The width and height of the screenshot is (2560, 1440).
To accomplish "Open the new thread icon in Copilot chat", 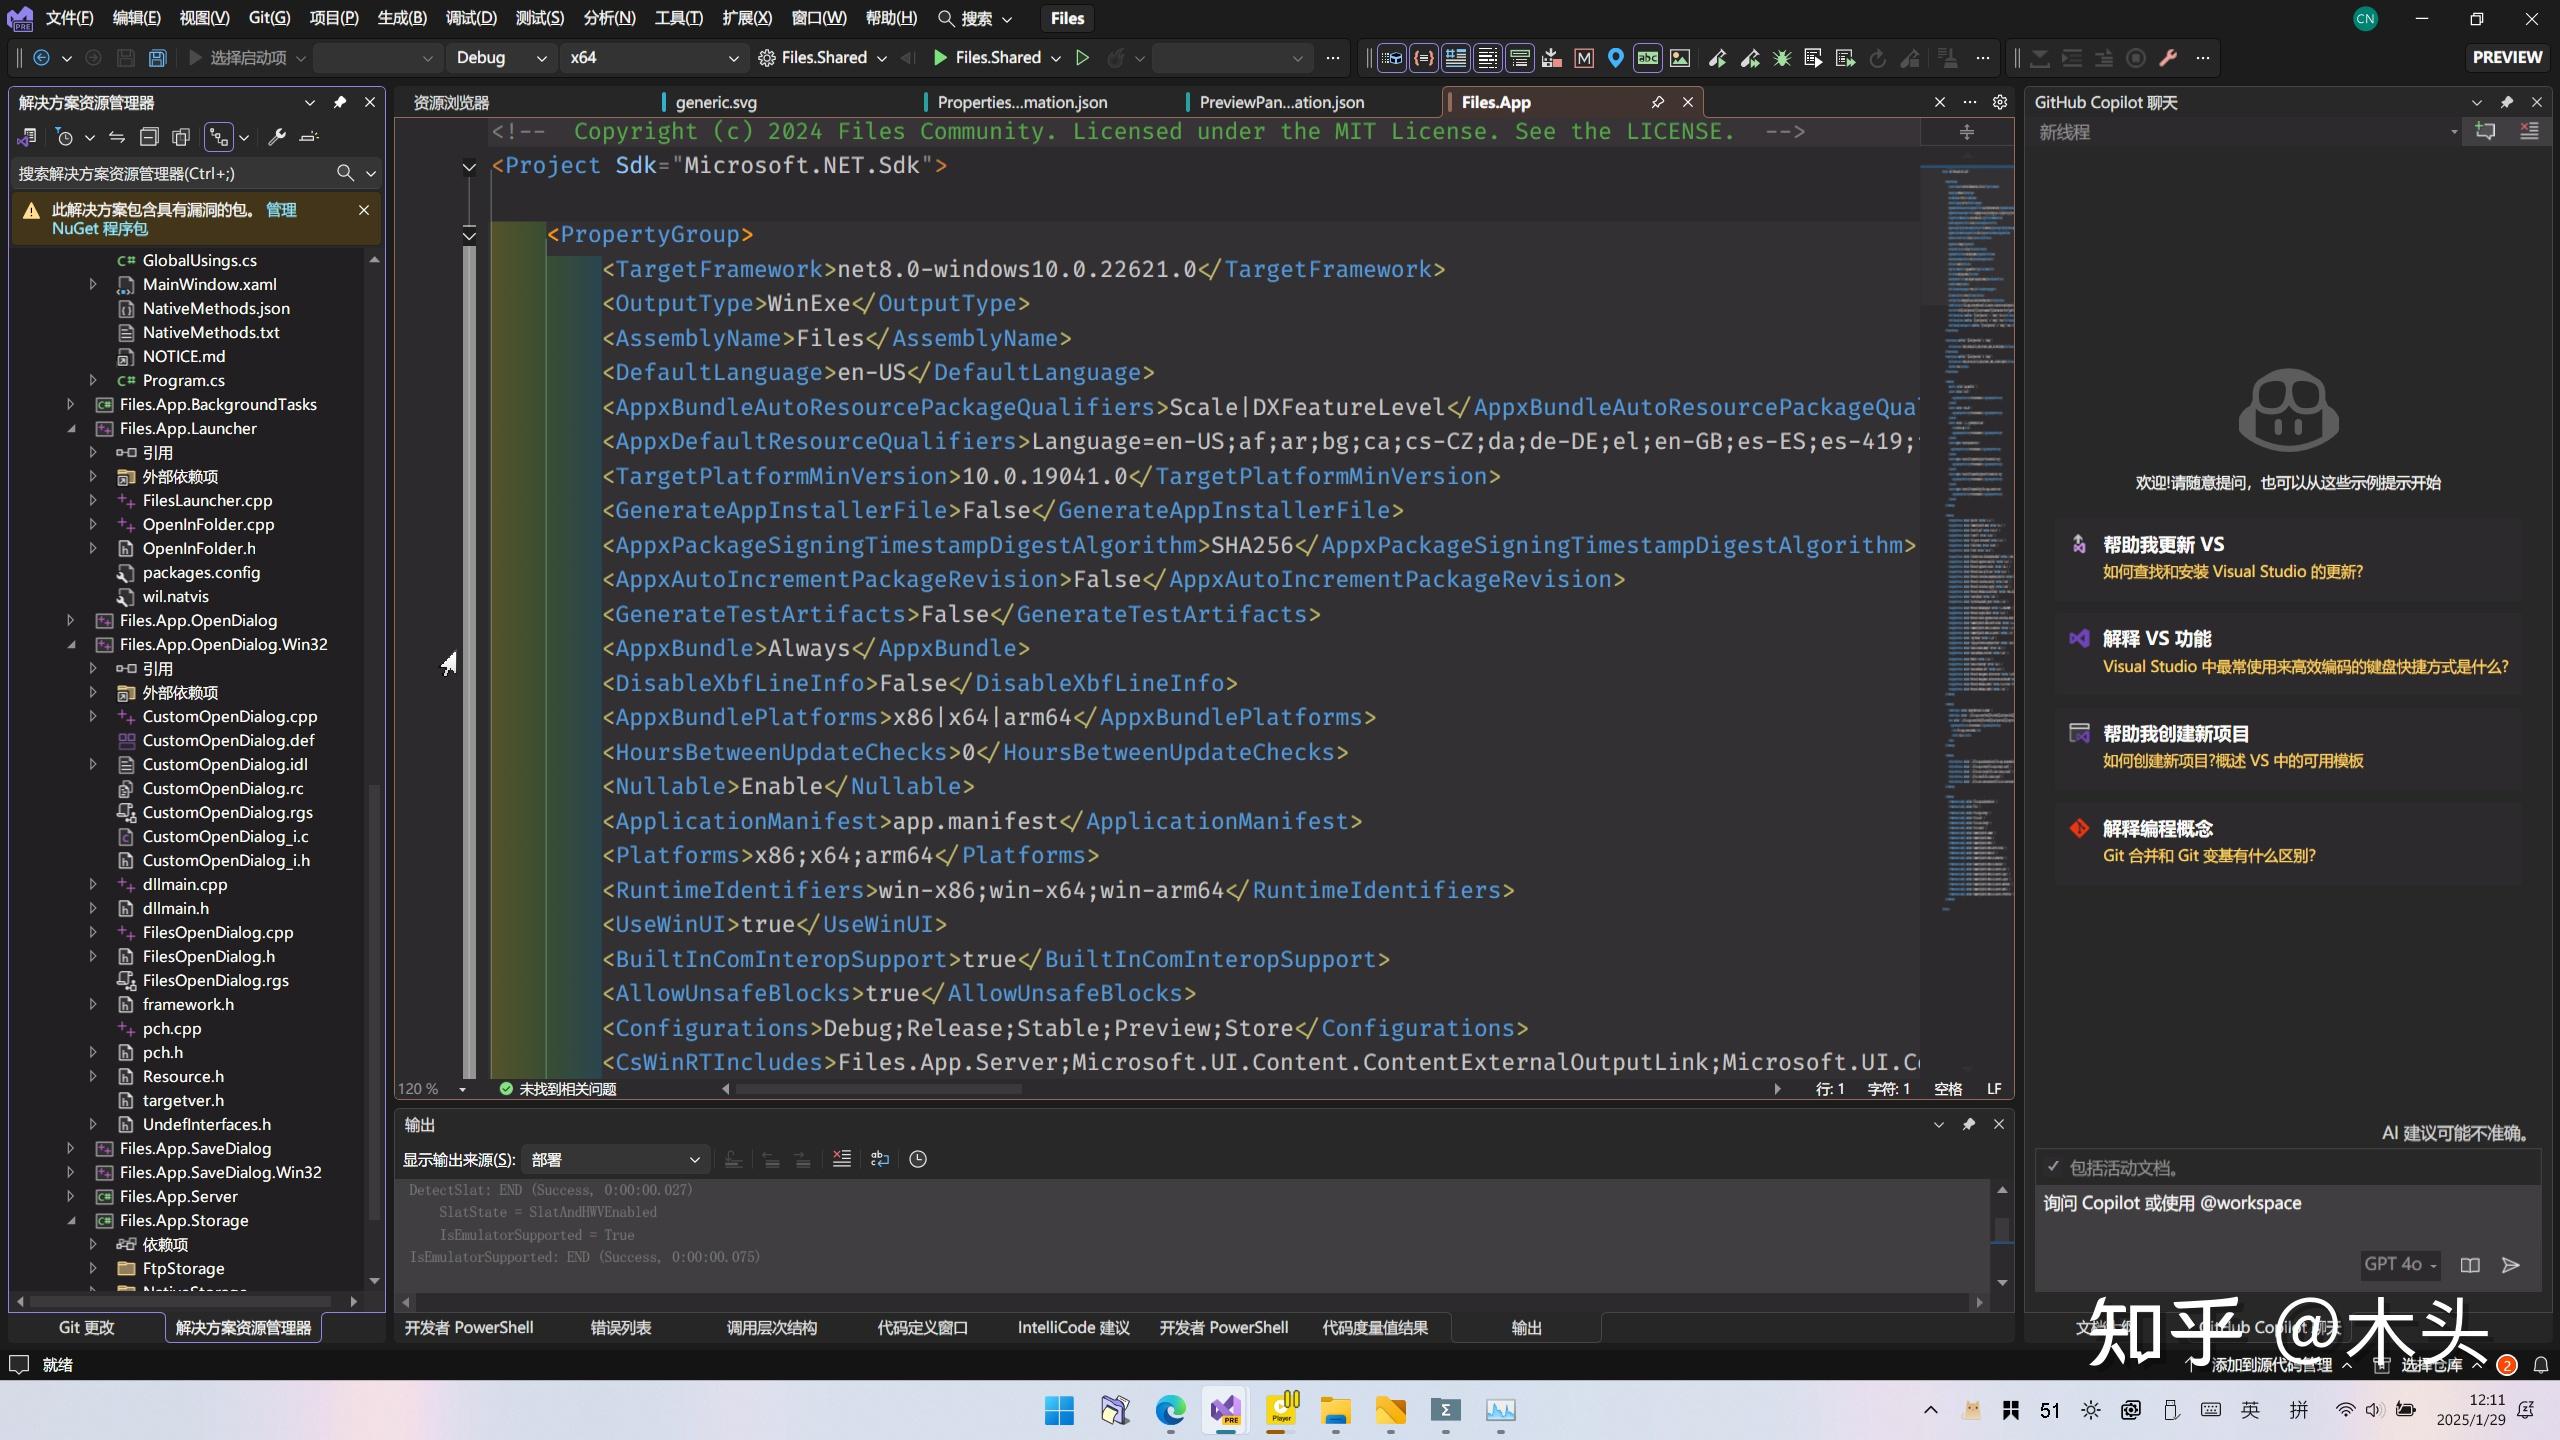I will (2486, 131).
